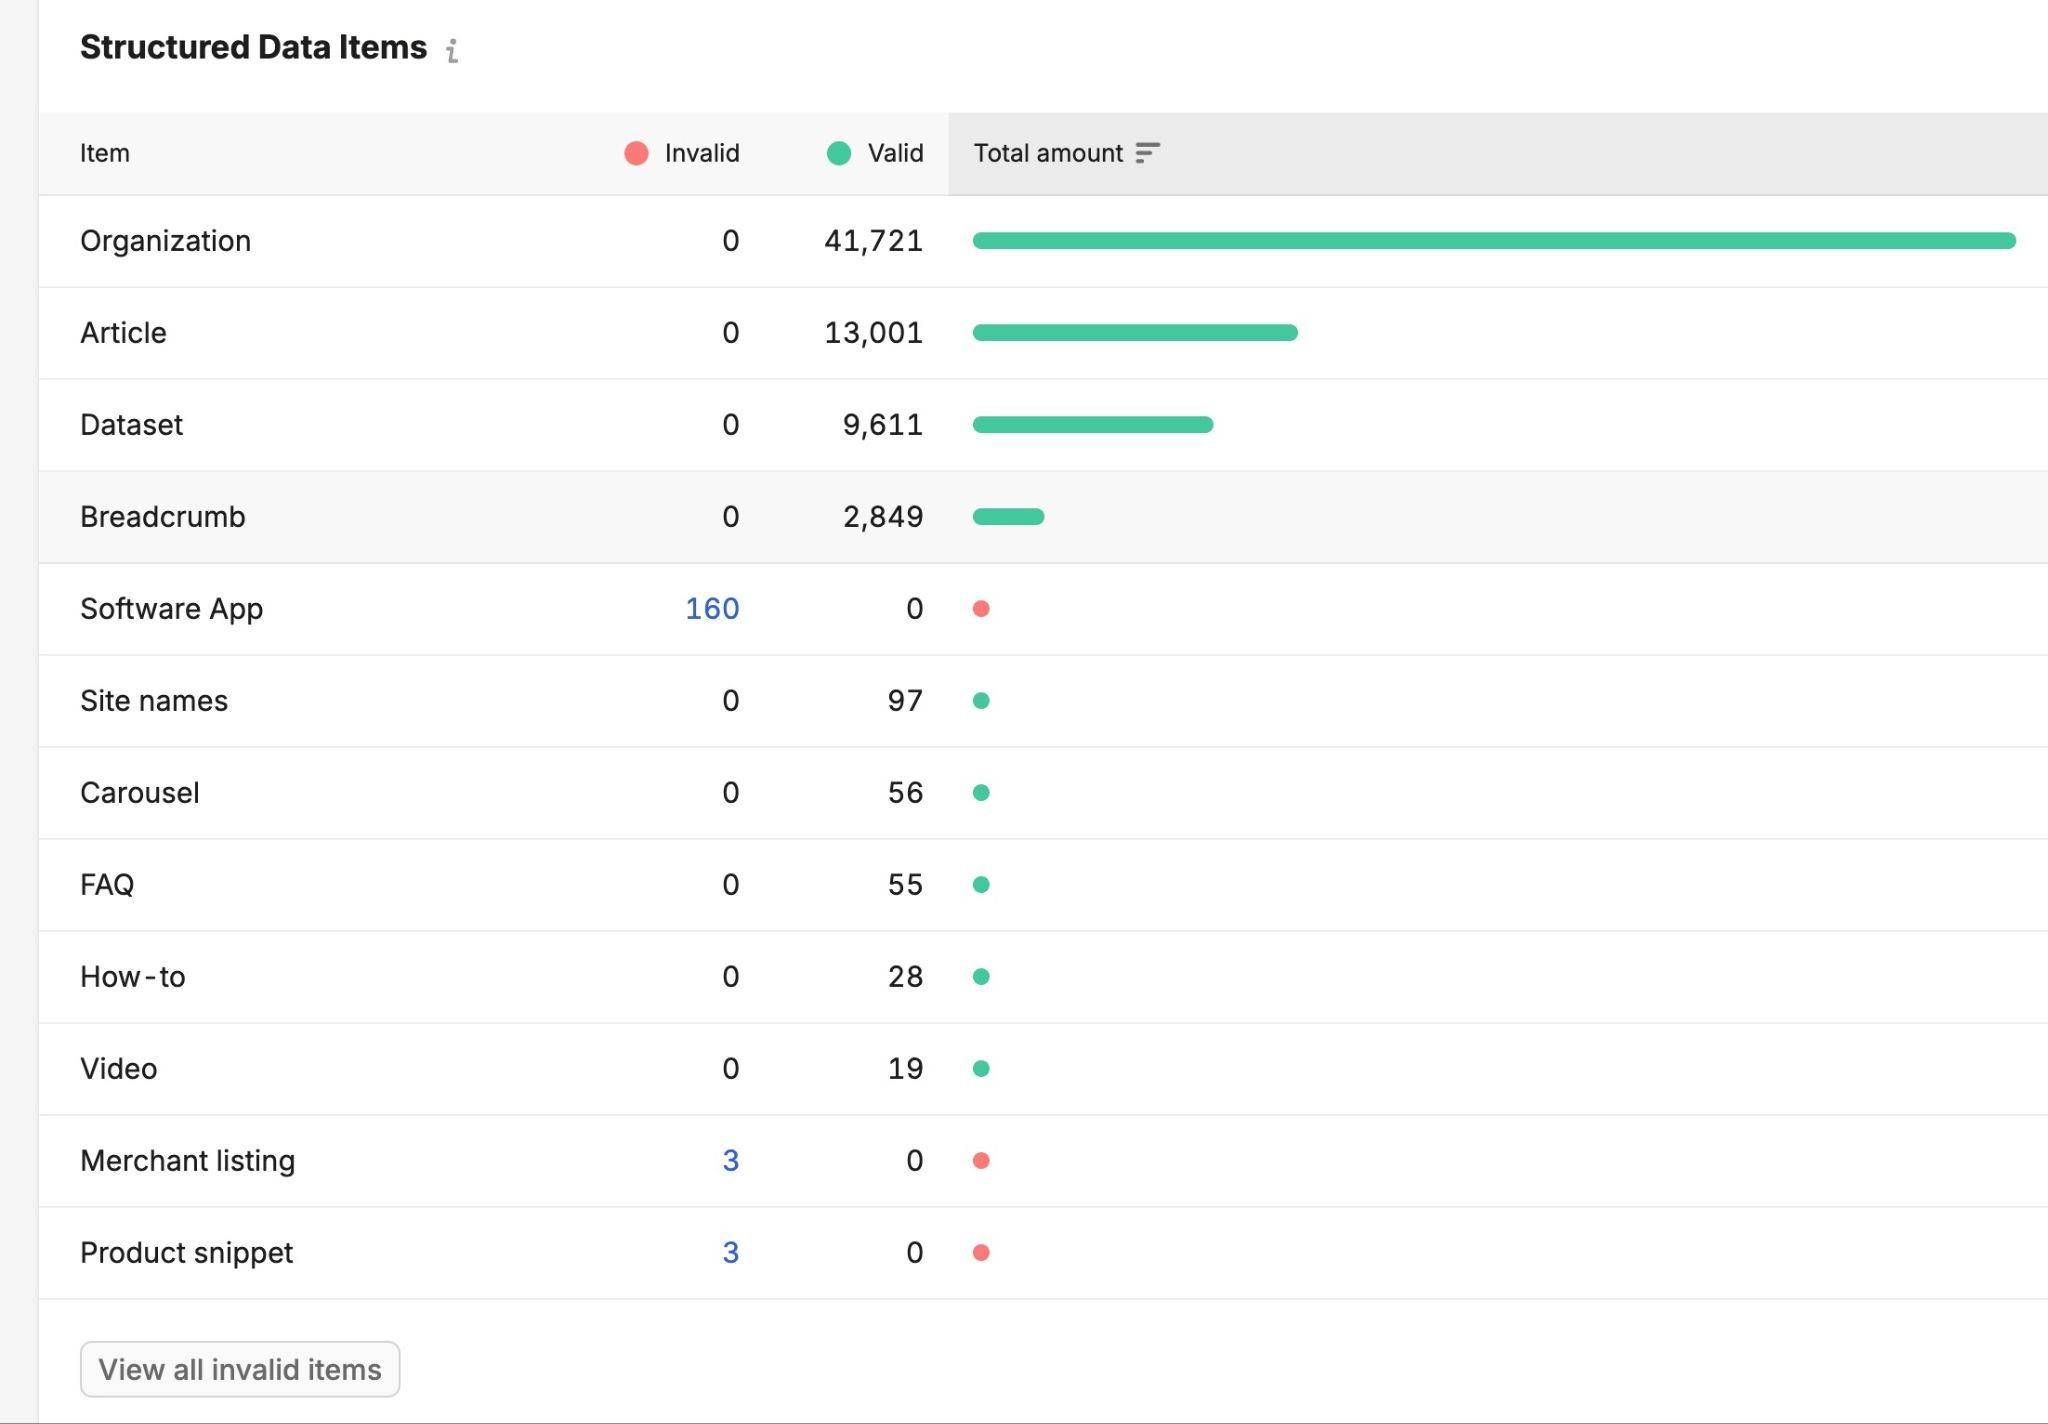Click the Valid column header label

click(895, 153)
